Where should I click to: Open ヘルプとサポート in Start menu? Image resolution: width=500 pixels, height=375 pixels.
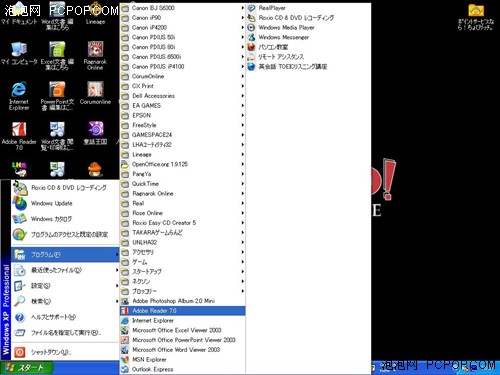65,317
